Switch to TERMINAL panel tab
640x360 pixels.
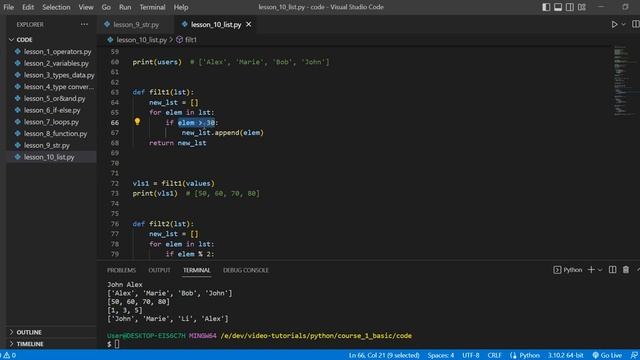point(197,270)
